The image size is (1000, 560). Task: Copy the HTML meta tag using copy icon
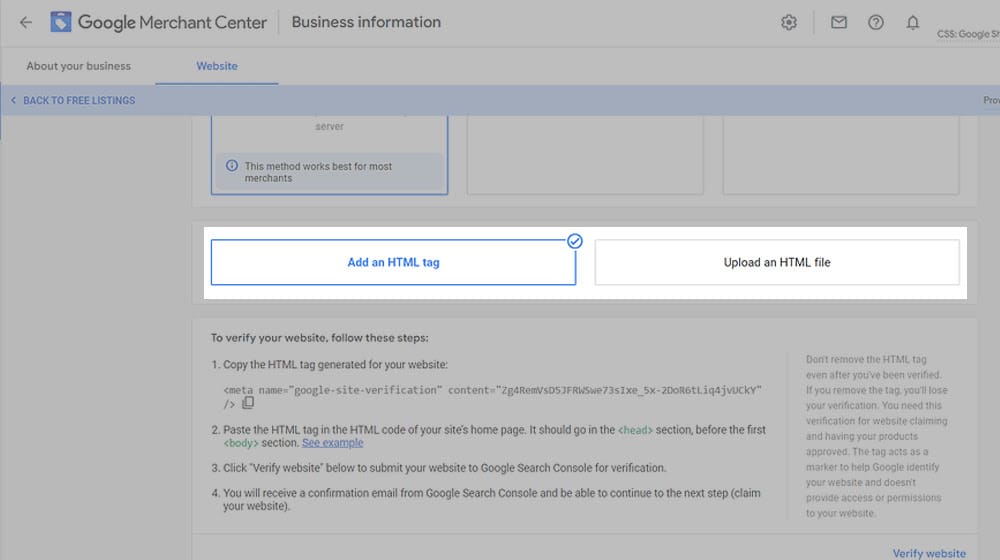248,403
